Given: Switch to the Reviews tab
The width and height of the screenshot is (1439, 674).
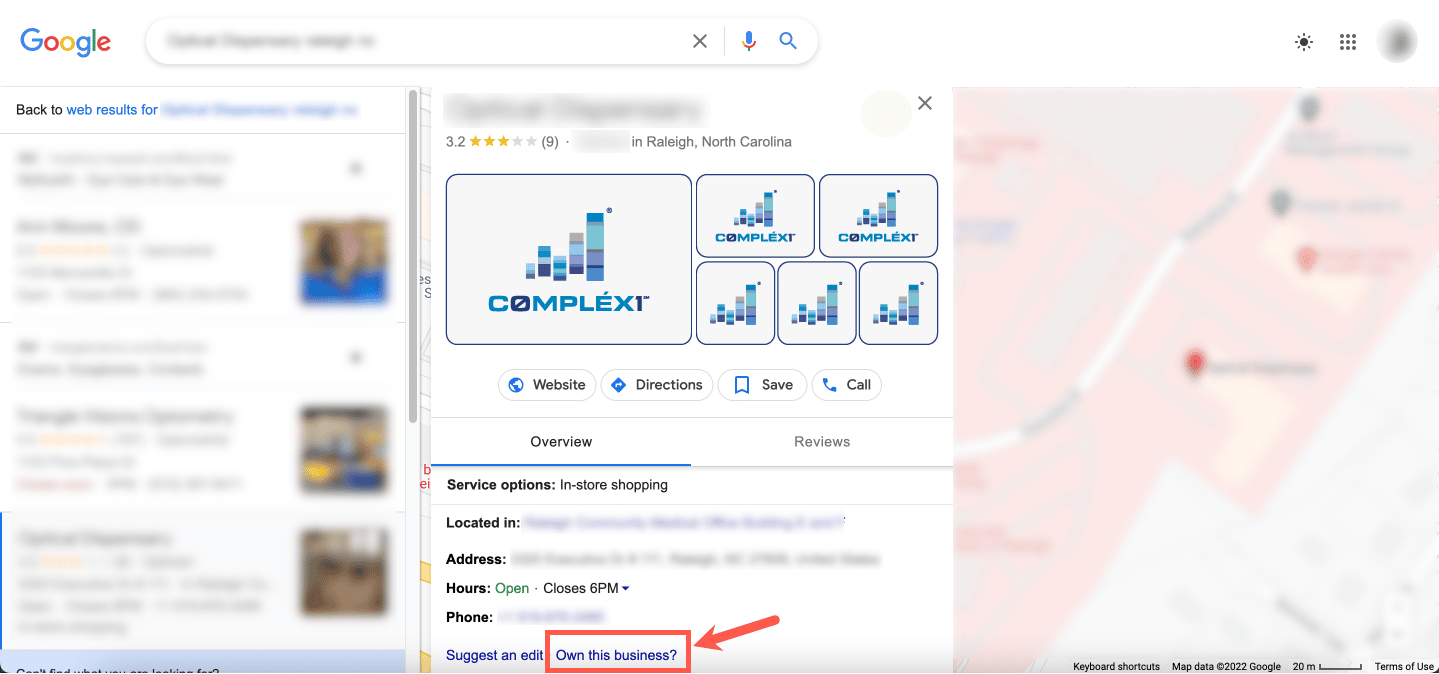Looking at the screenshot, I should [x=821, y=441].
